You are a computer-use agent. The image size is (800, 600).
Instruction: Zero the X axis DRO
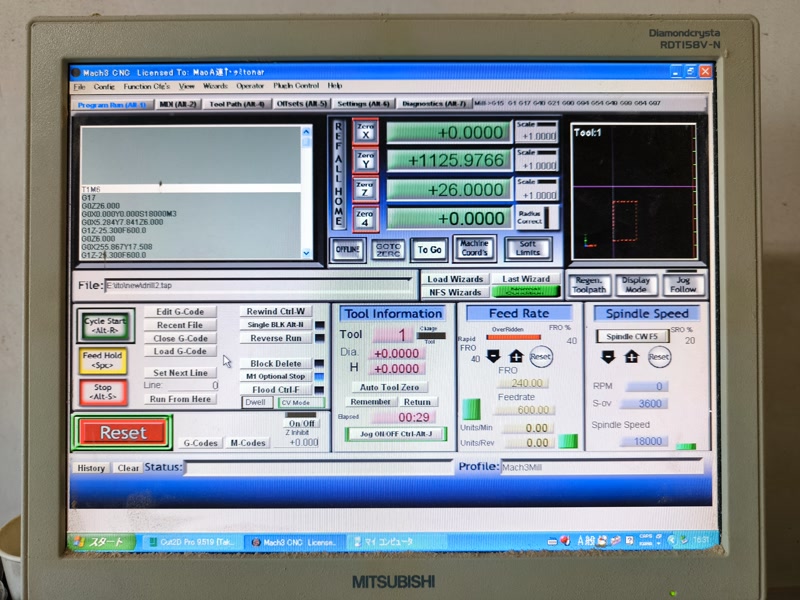(365, 132)
